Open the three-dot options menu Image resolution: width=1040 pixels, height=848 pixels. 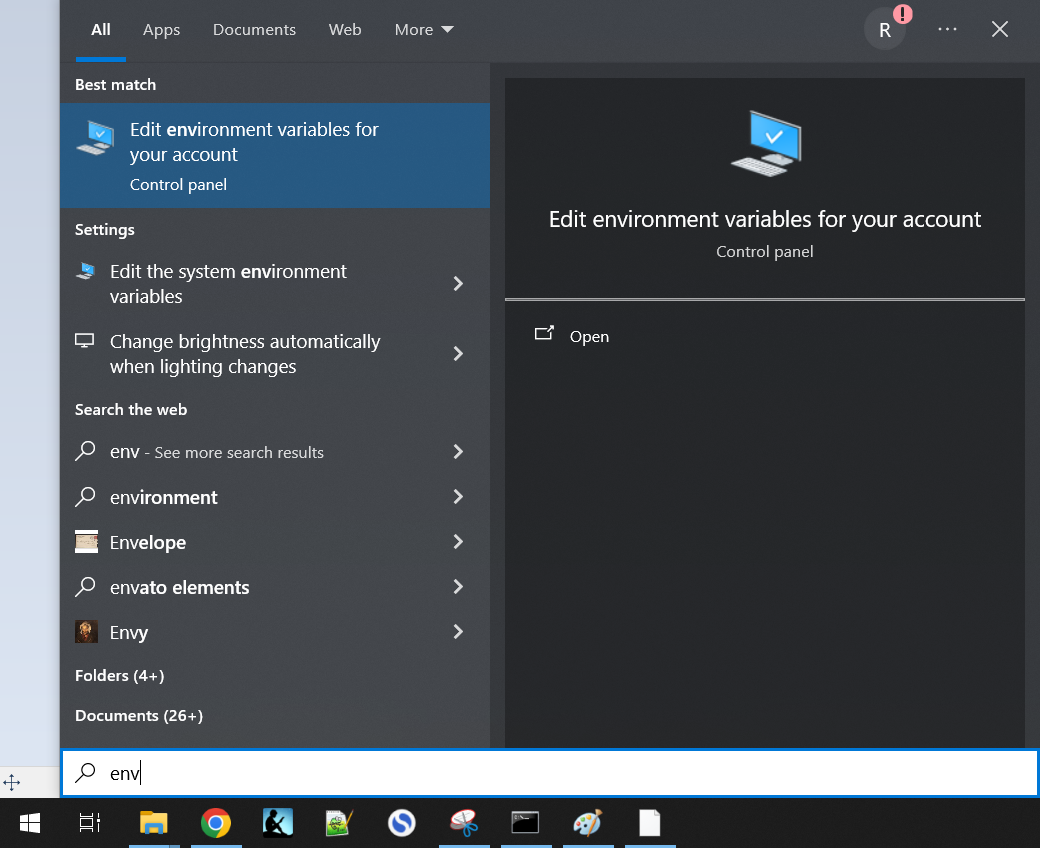coord(947,30)
